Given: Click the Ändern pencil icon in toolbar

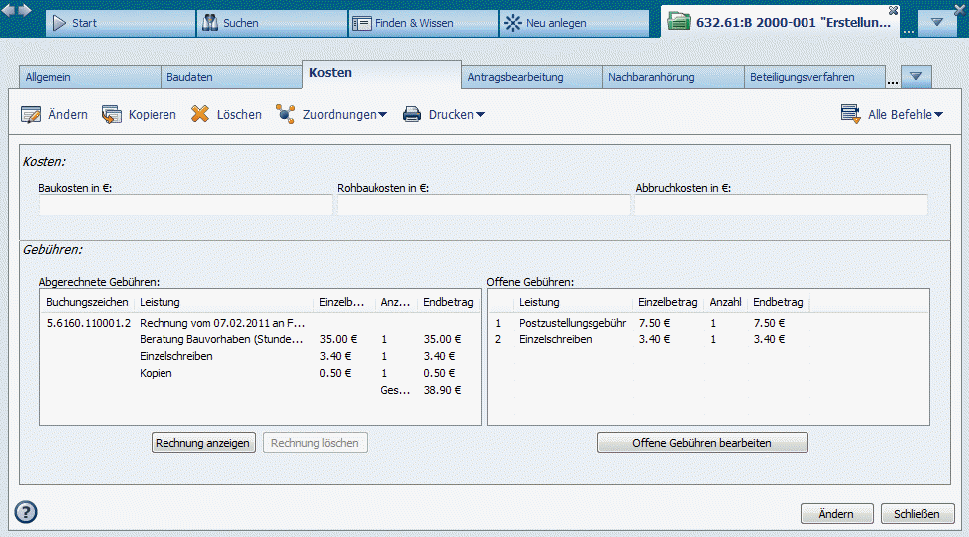Looking at the screenshot, I should pyautogui.click(x=31, y=115).
